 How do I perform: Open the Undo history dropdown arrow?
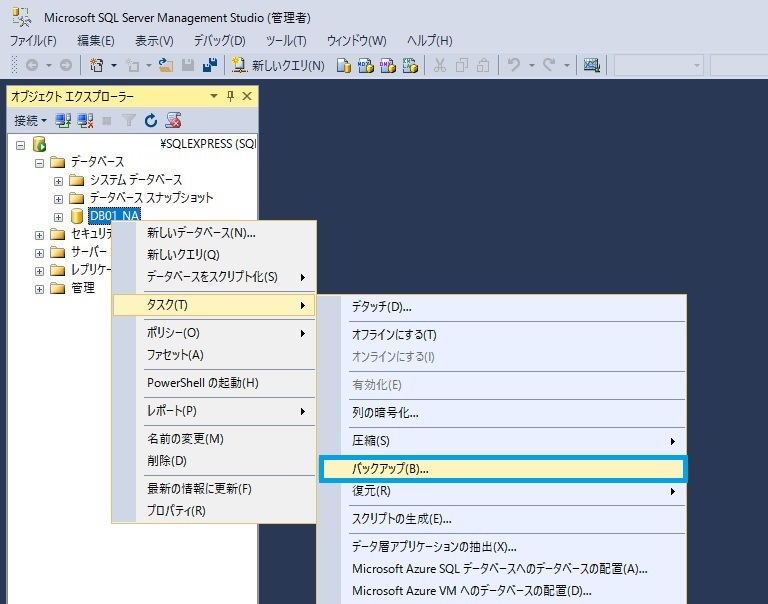(531, 65)
